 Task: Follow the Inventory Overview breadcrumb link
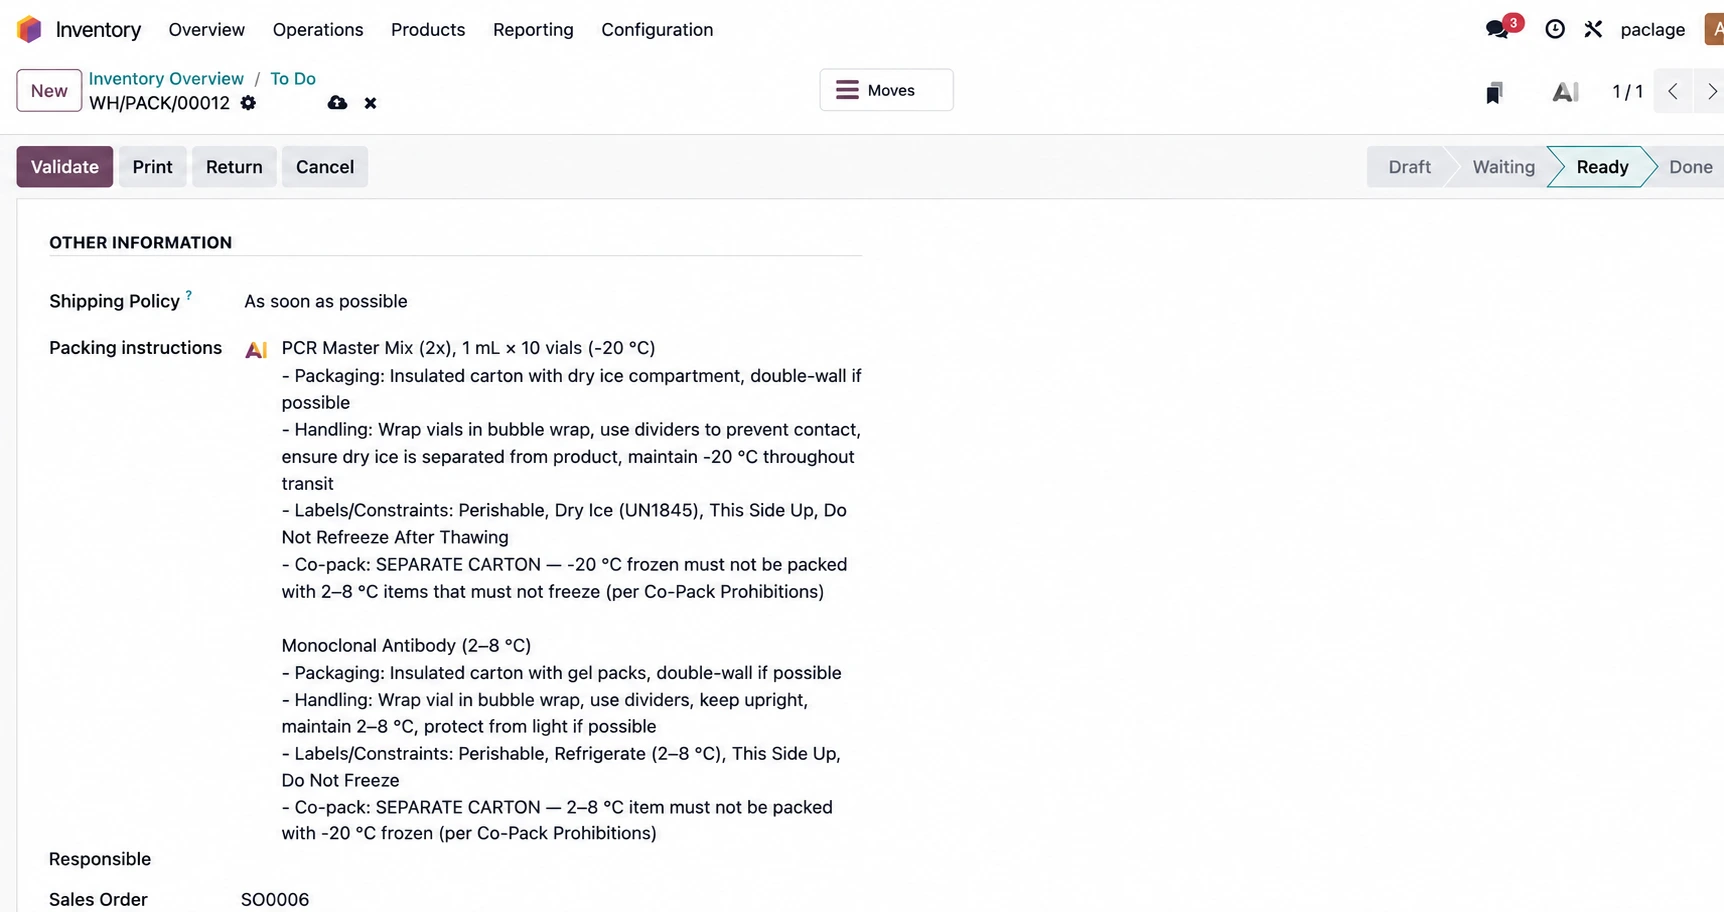[x=166, y=78]
